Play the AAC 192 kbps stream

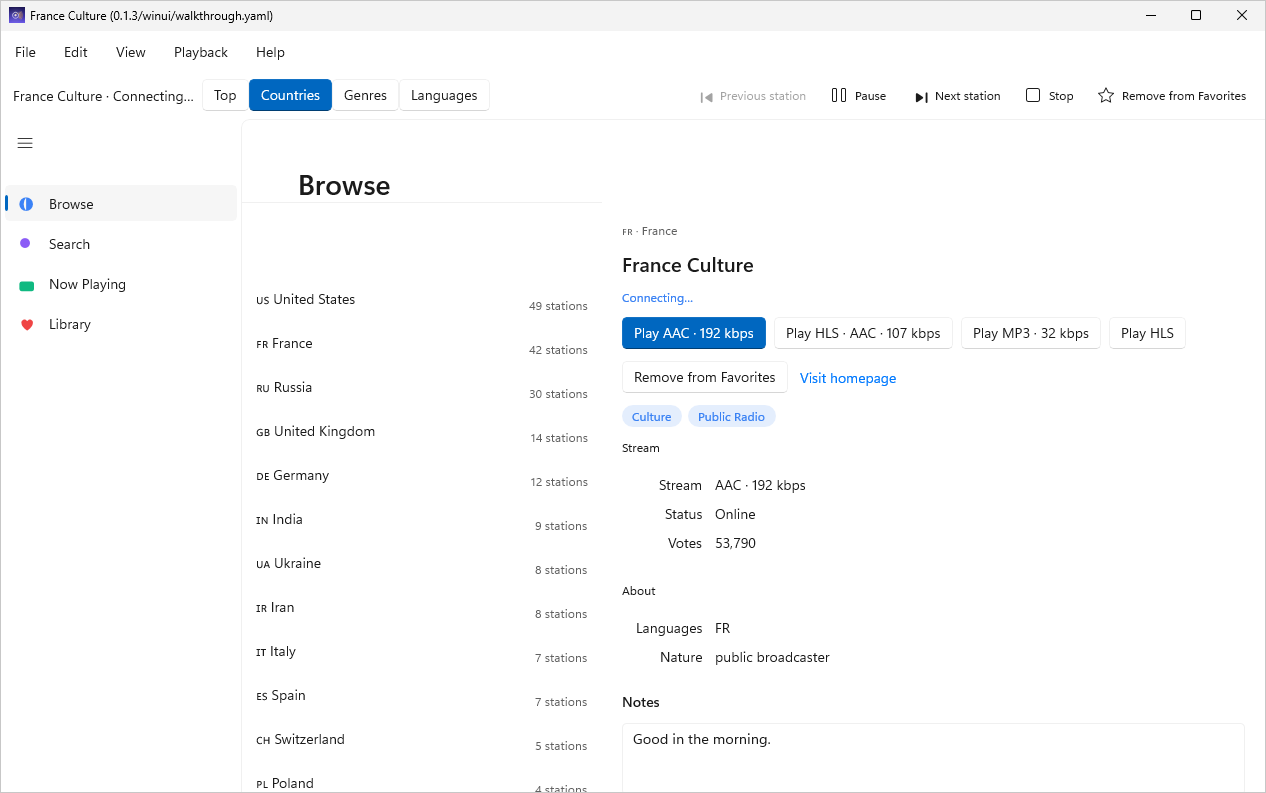694,333
